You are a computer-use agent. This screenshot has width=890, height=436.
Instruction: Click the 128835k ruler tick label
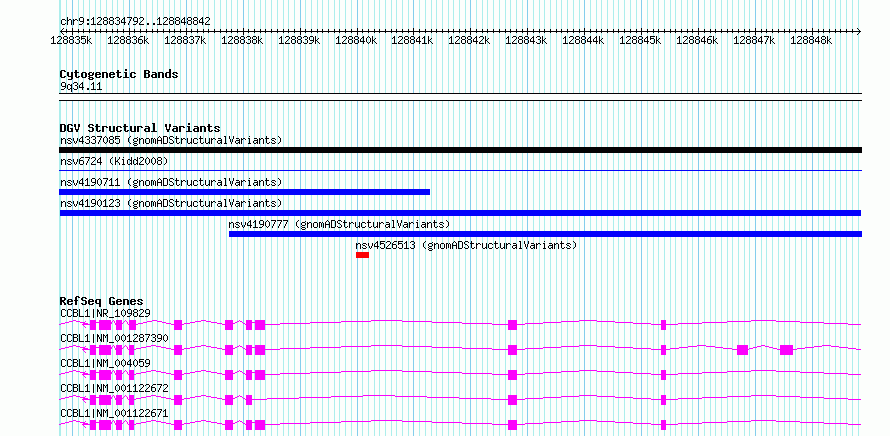(72, 40)
